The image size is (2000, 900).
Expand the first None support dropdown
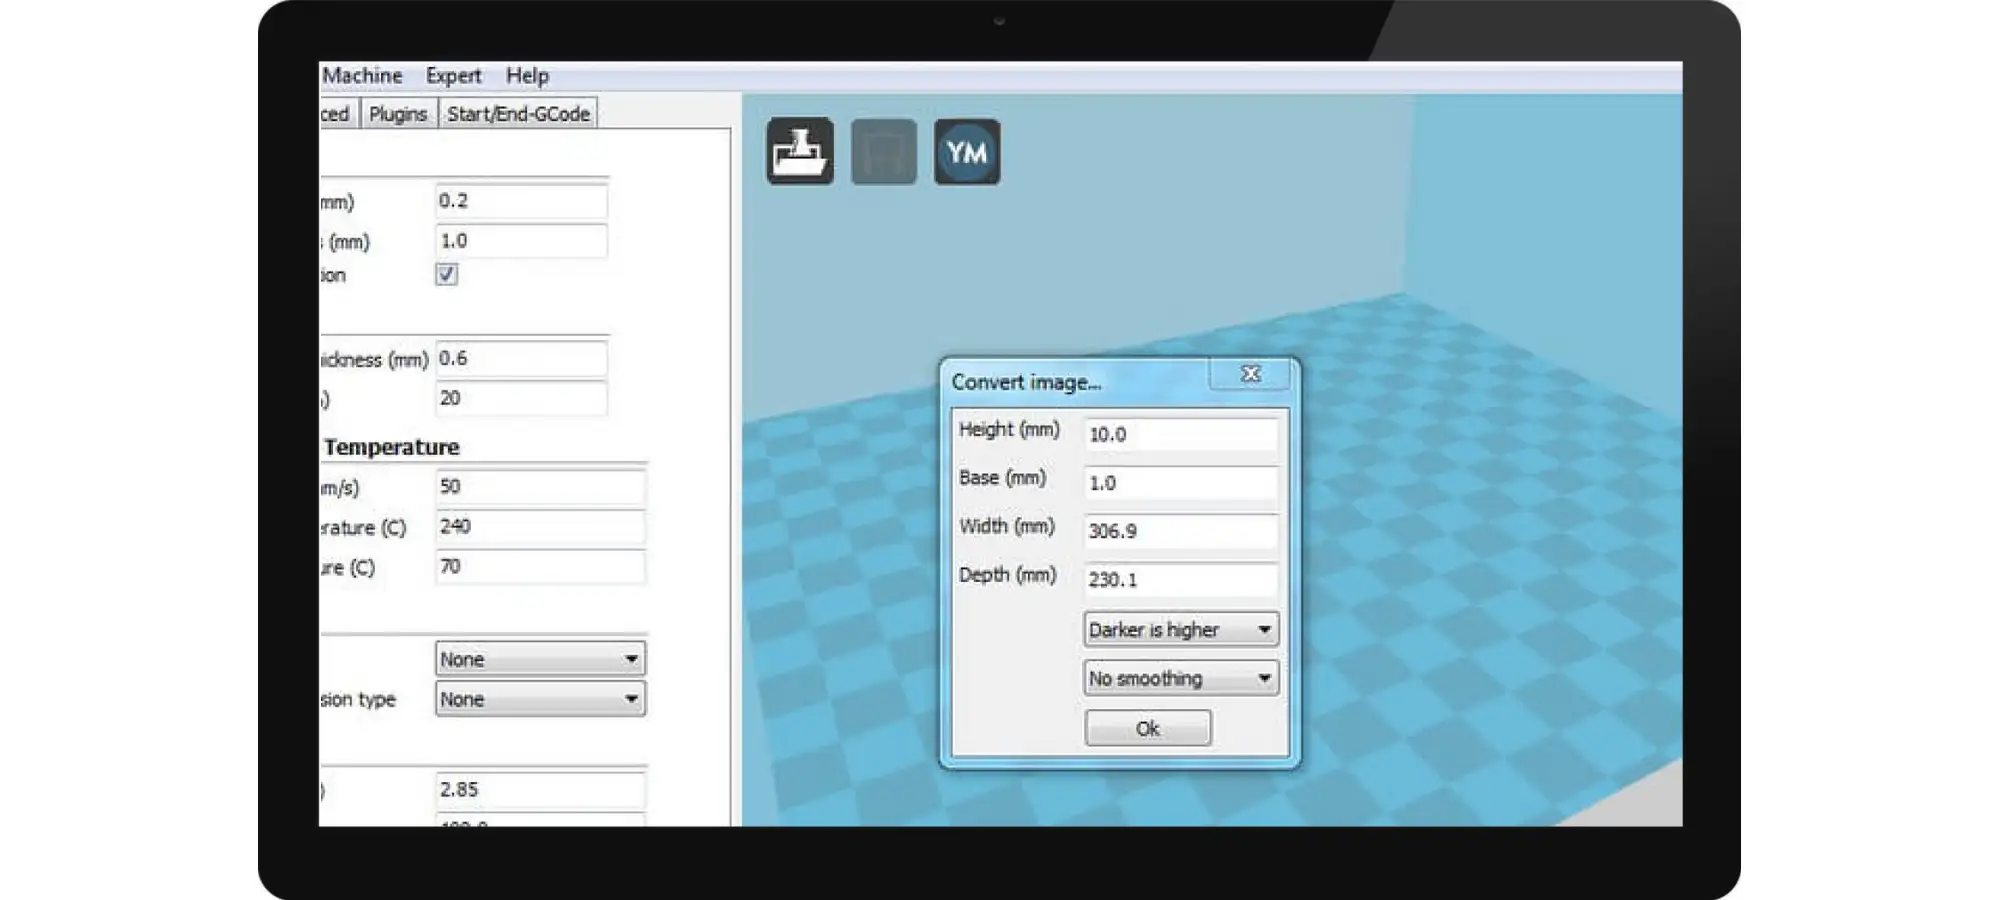coord(540,659)
